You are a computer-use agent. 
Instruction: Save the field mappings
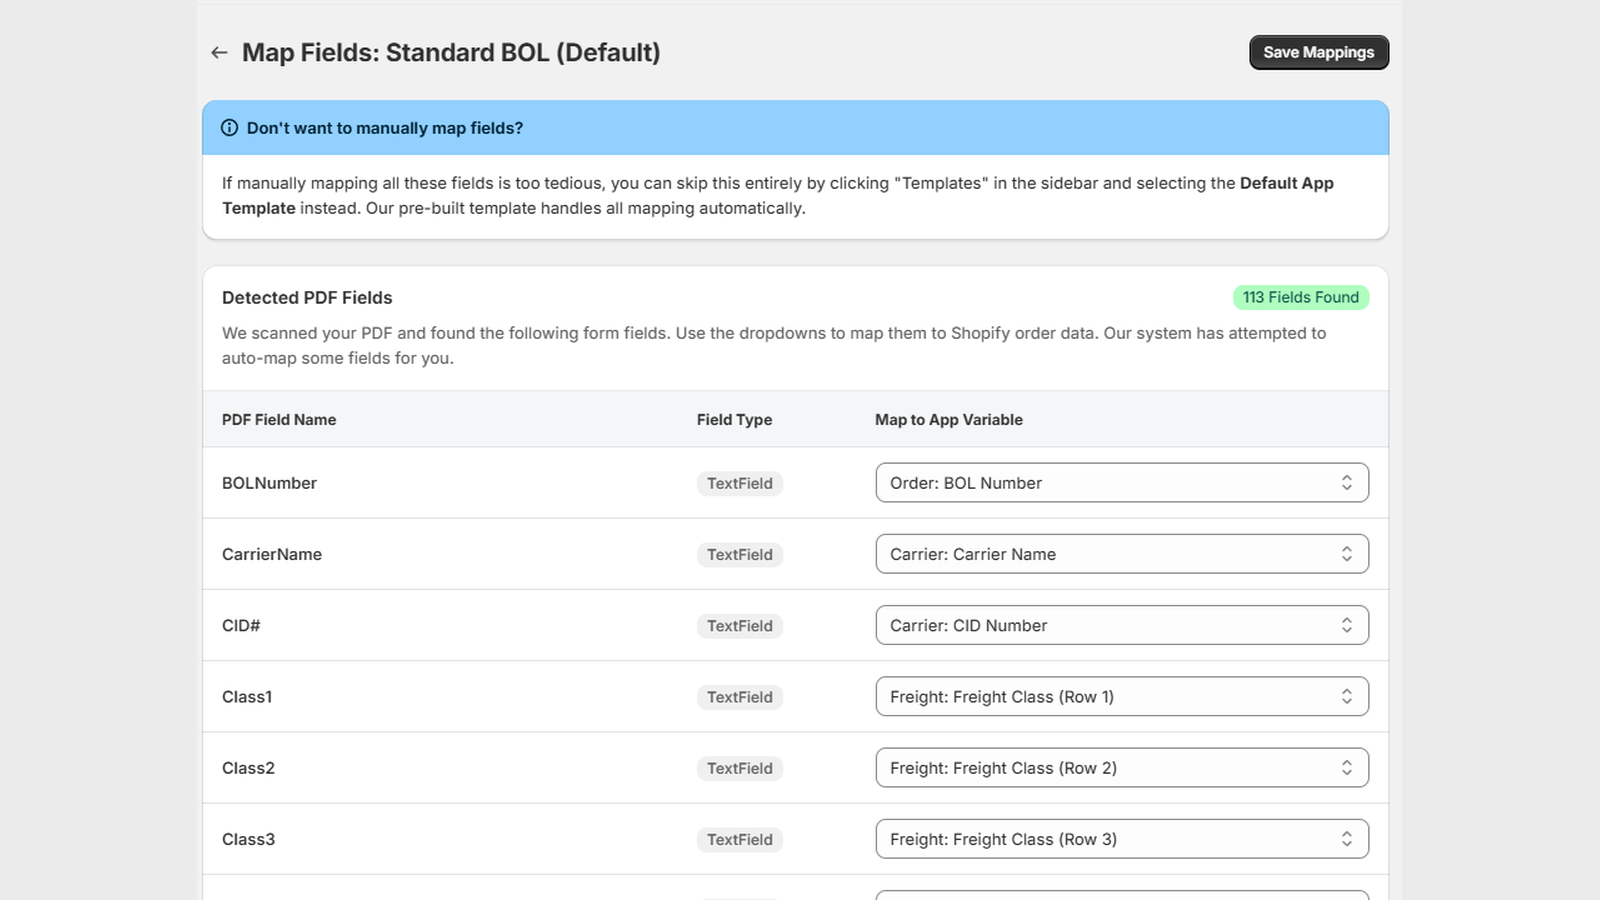coord(1319,53)
